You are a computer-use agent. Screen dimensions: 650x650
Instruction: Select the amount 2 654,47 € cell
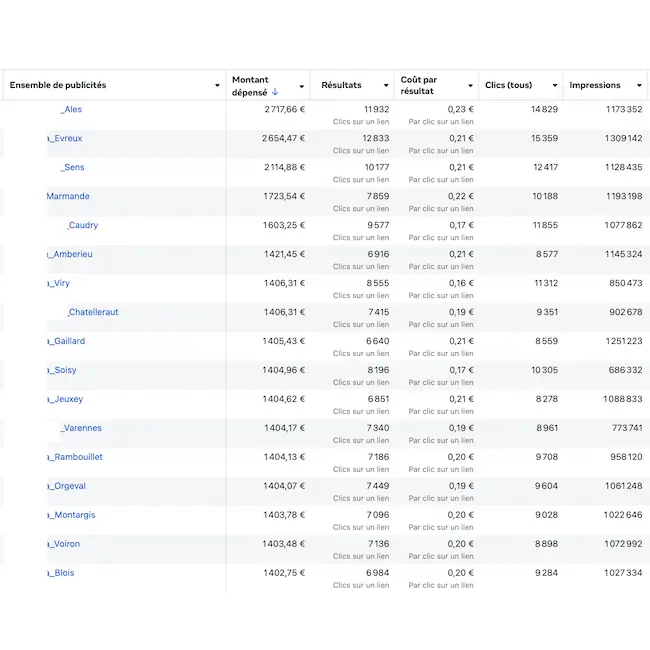283,138
